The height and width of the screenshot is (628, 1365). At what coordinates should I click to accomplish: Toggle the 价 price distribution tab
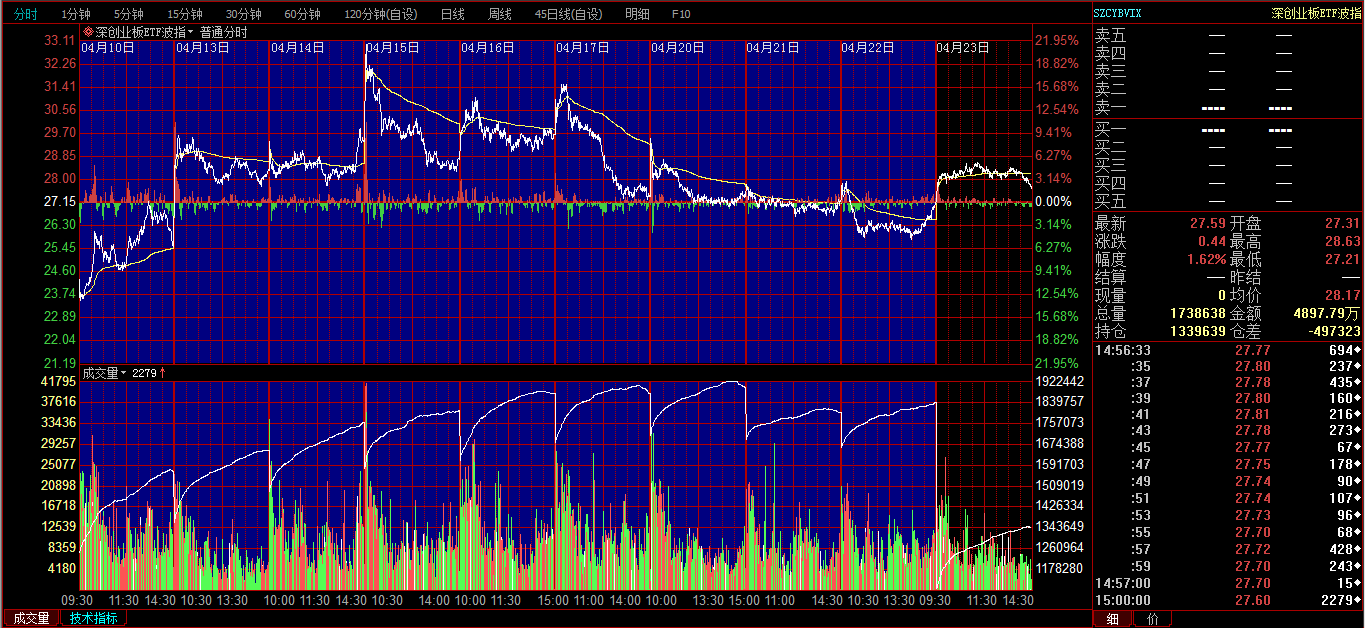pyautogui.click(x=1152, y=619)
